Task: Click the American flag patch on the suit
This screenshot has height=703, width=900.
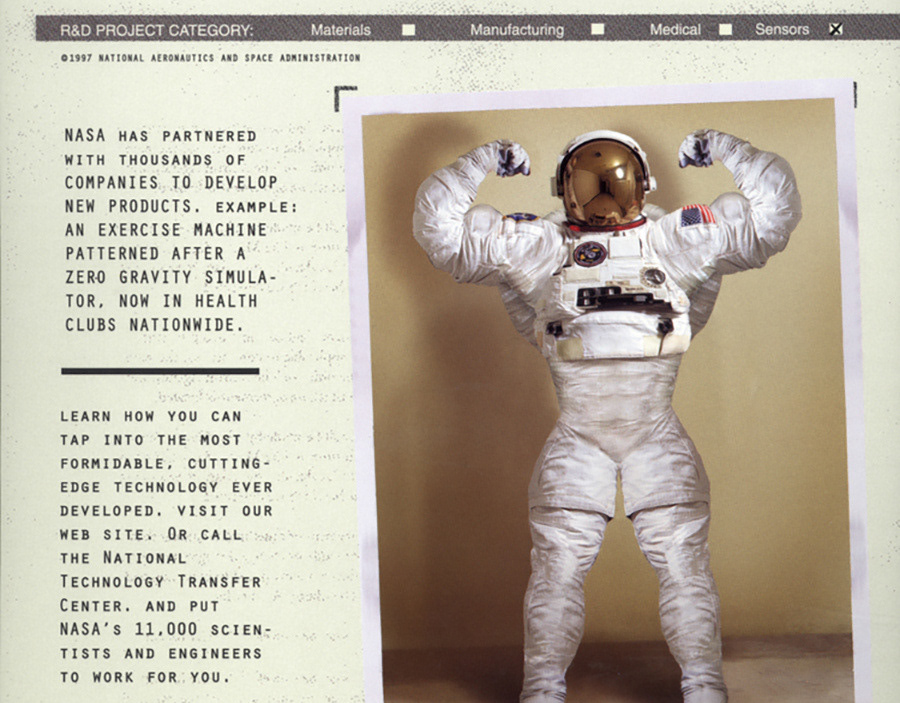Action: click(x=697, y=215)
